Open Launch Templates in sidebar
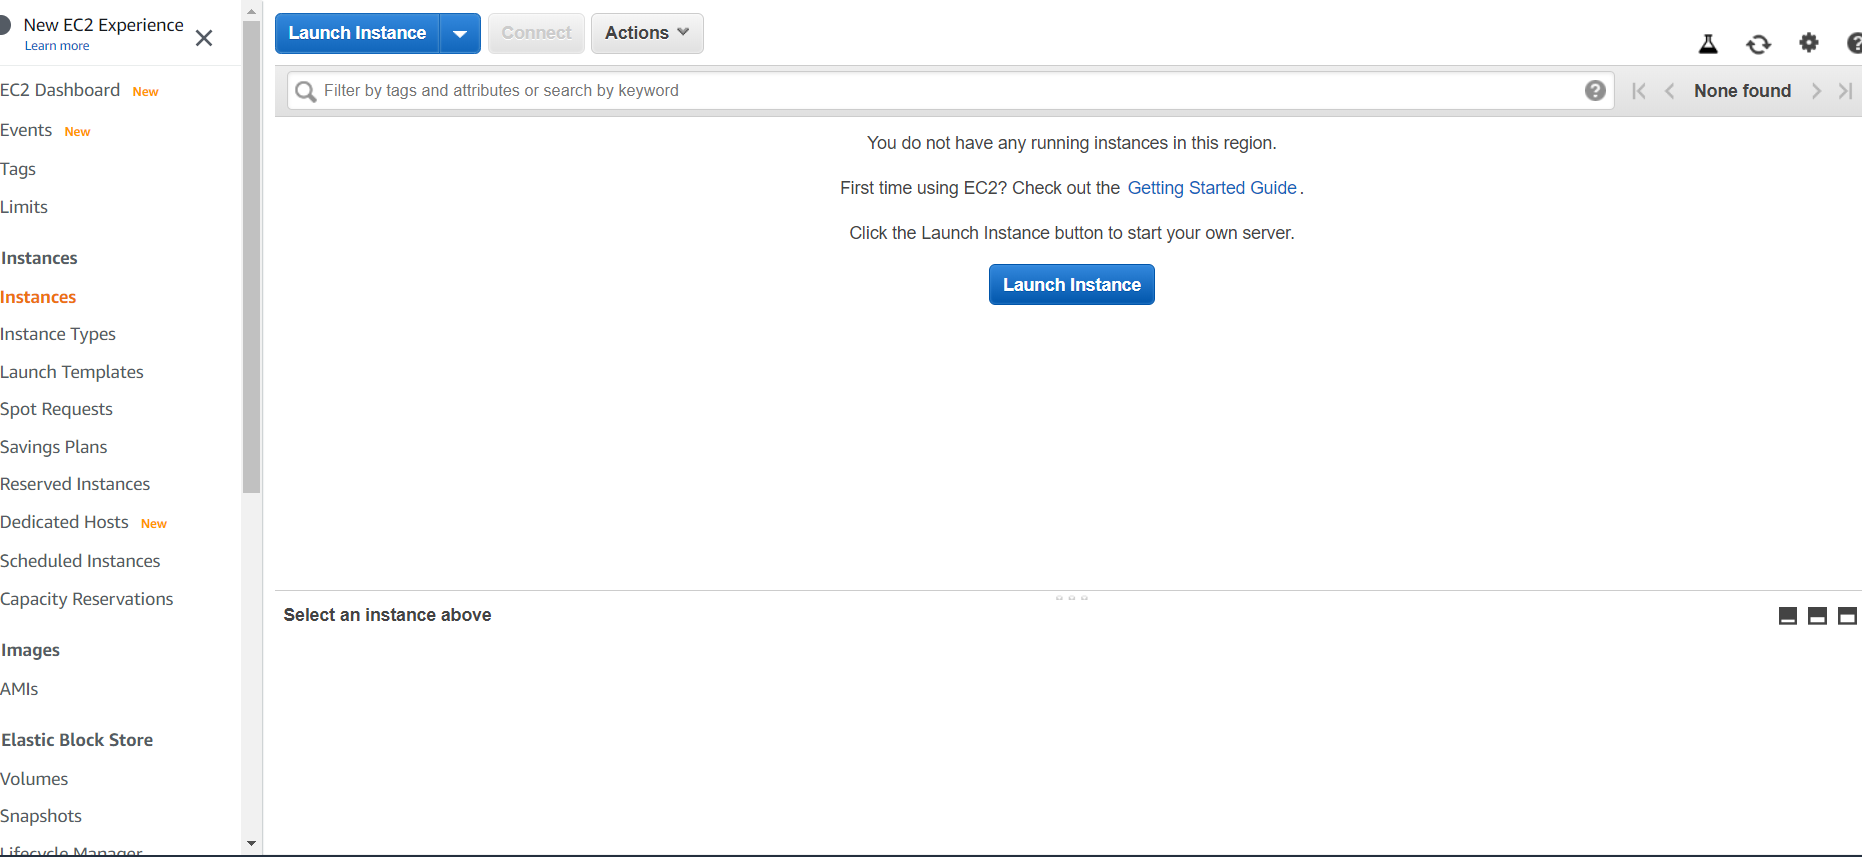The image size is (1862, 857). click(72, 372)
